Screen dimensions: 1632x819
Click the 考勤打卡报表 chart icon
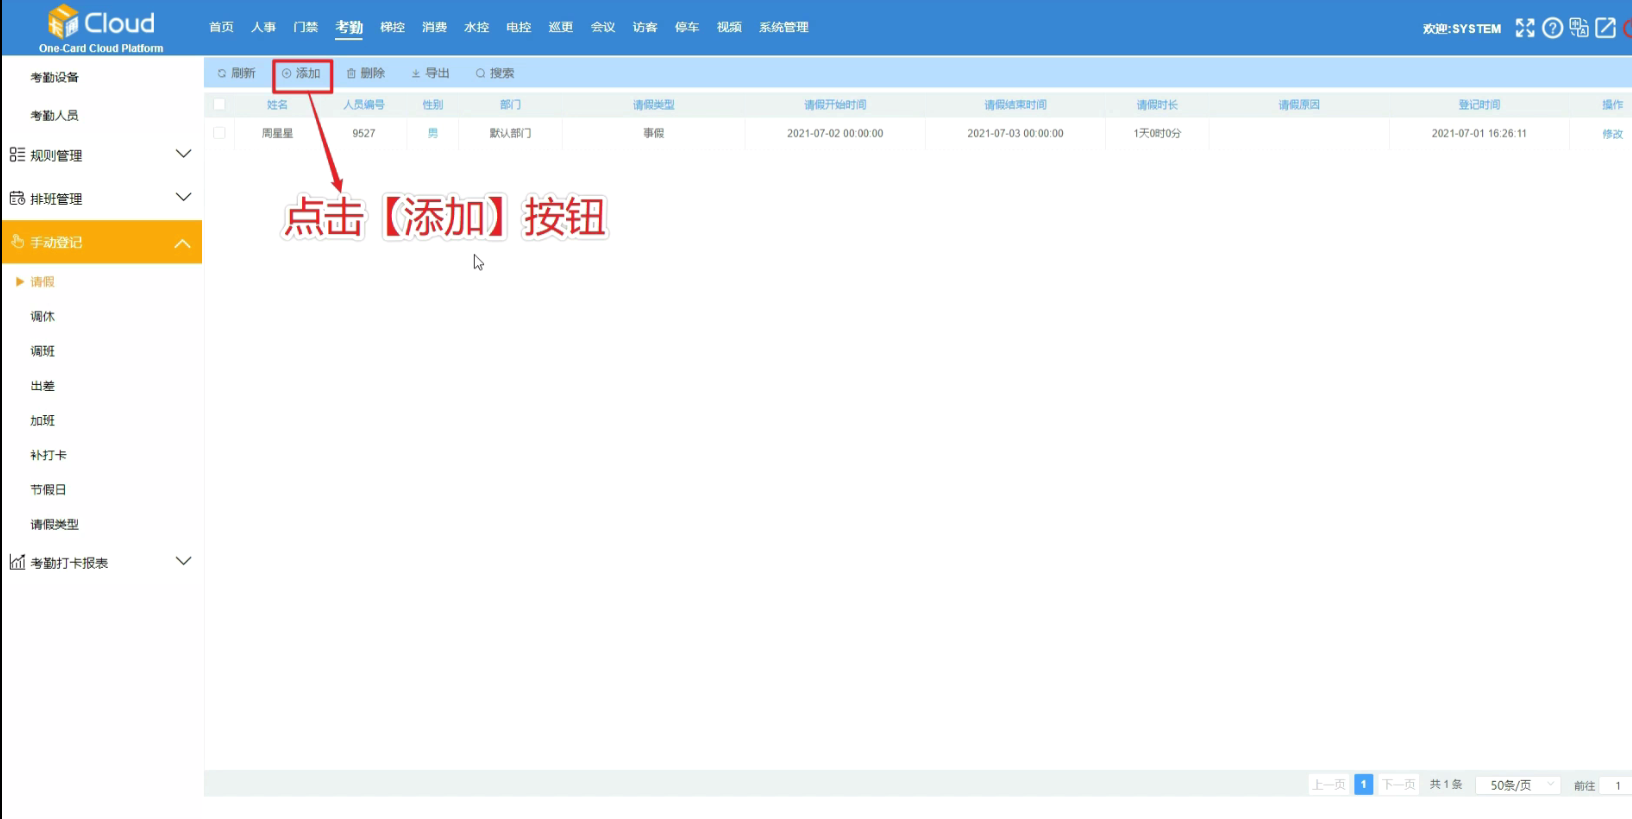pos(17,562)
